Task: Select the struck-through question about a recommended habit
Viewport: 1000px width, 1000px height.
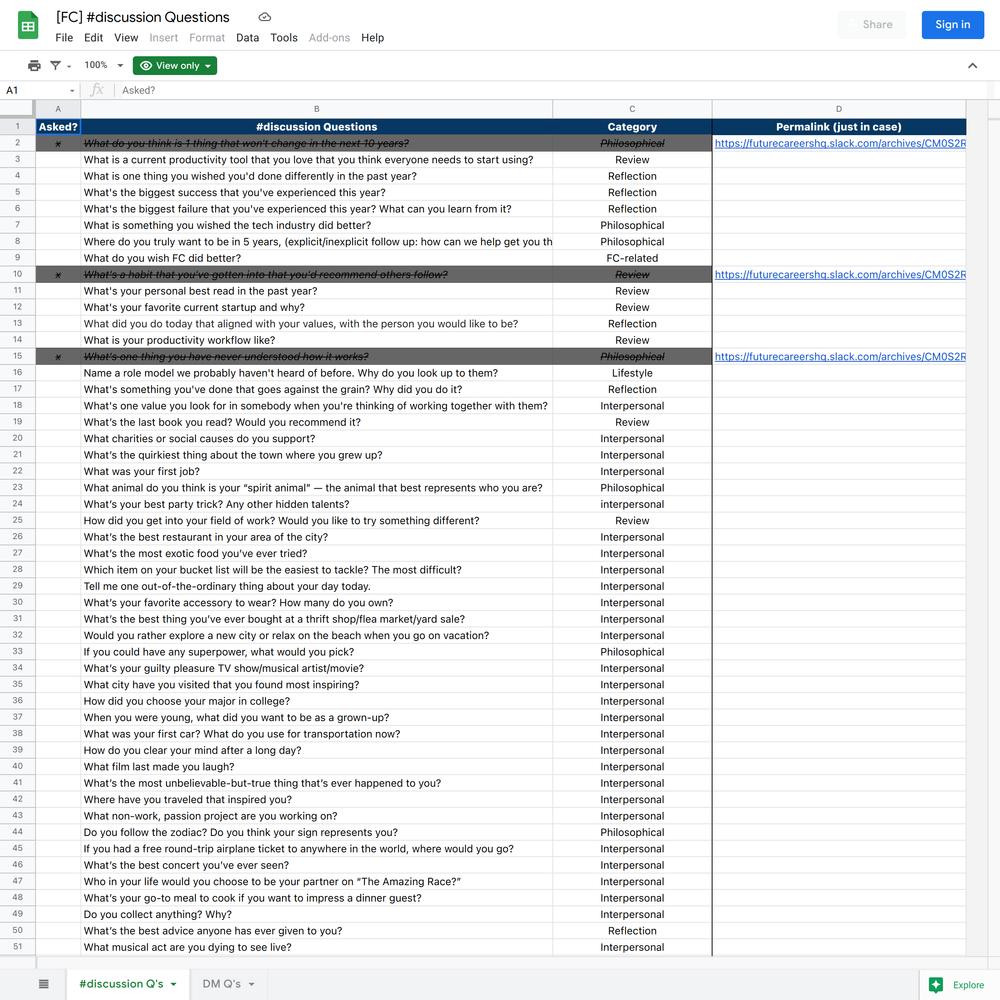Action: tap(316, 275)
